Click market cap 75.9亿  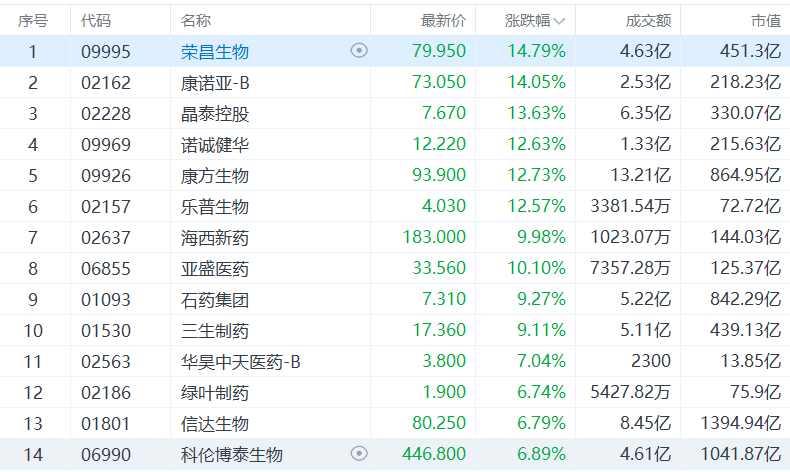tap(755, 392)
